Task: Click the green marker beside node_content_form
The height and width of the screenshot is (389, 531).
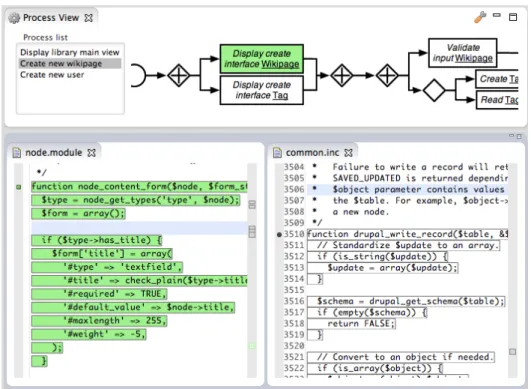Action: click(19, 187)
